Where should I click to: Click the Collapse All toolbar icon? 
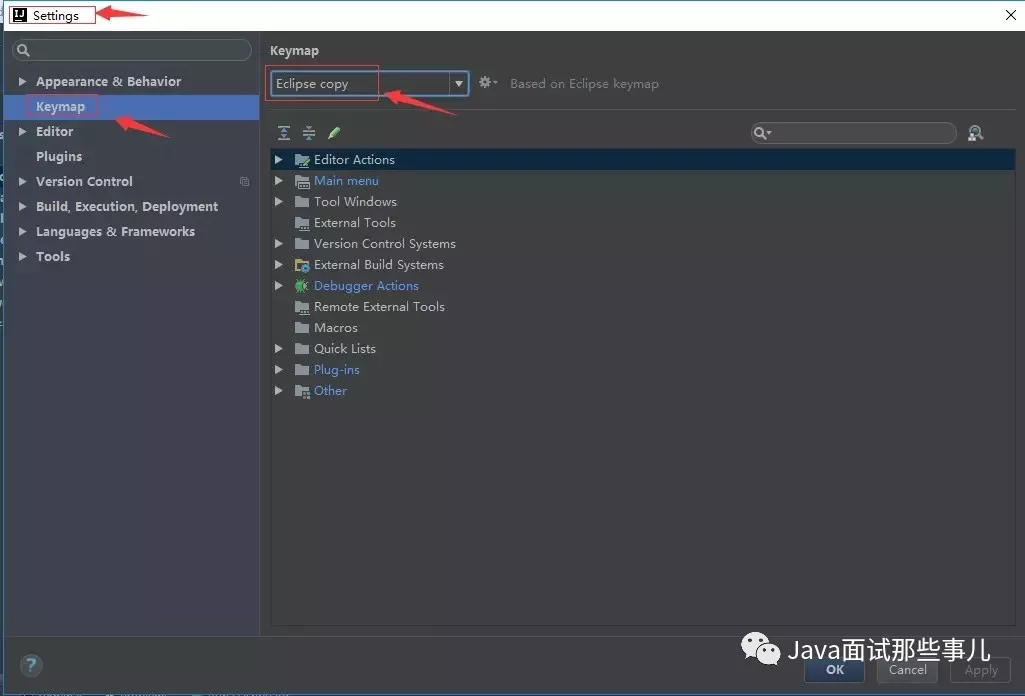pyautogui.click(x=309, y=133)
